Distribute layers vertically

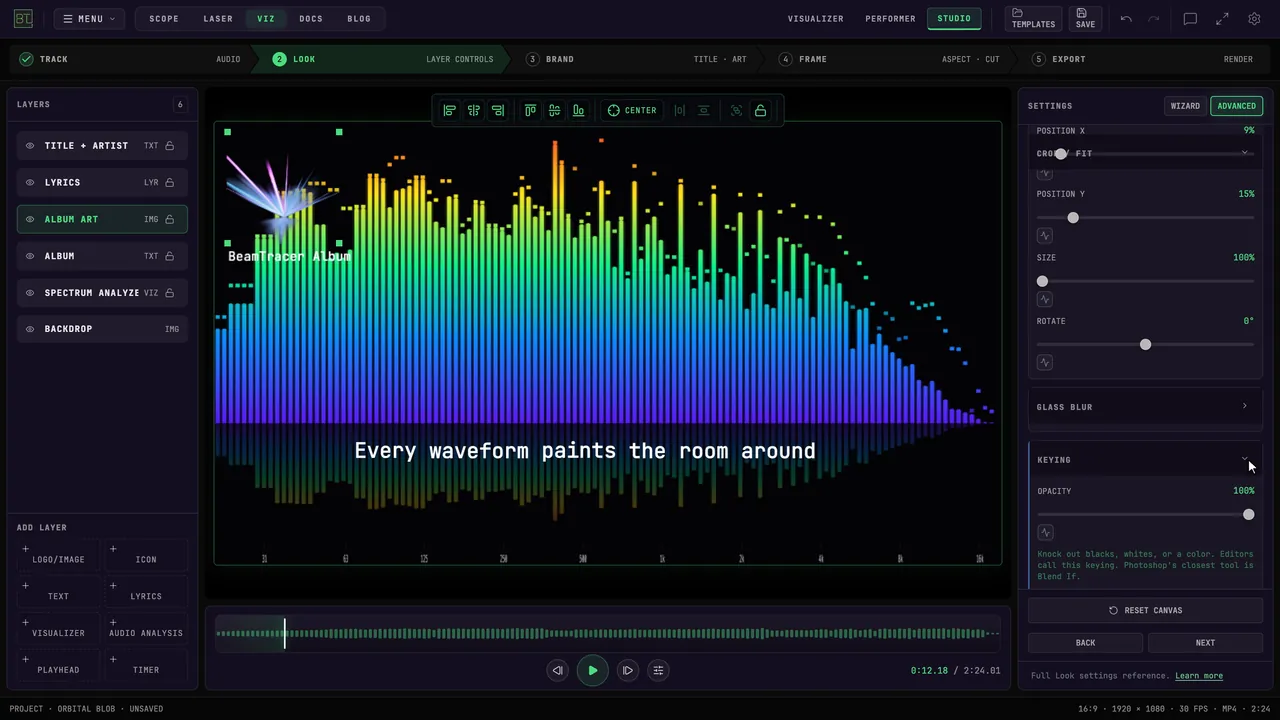pyautogui.click(x=704, y=110)
